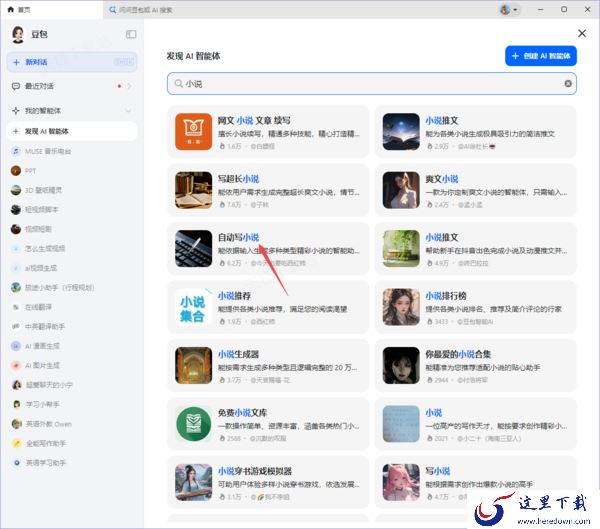The height and width of the screenshot is (529, 600).
Task: Collapse the sidebar using the panel toggle icon
Action: (x=131, y=34)
